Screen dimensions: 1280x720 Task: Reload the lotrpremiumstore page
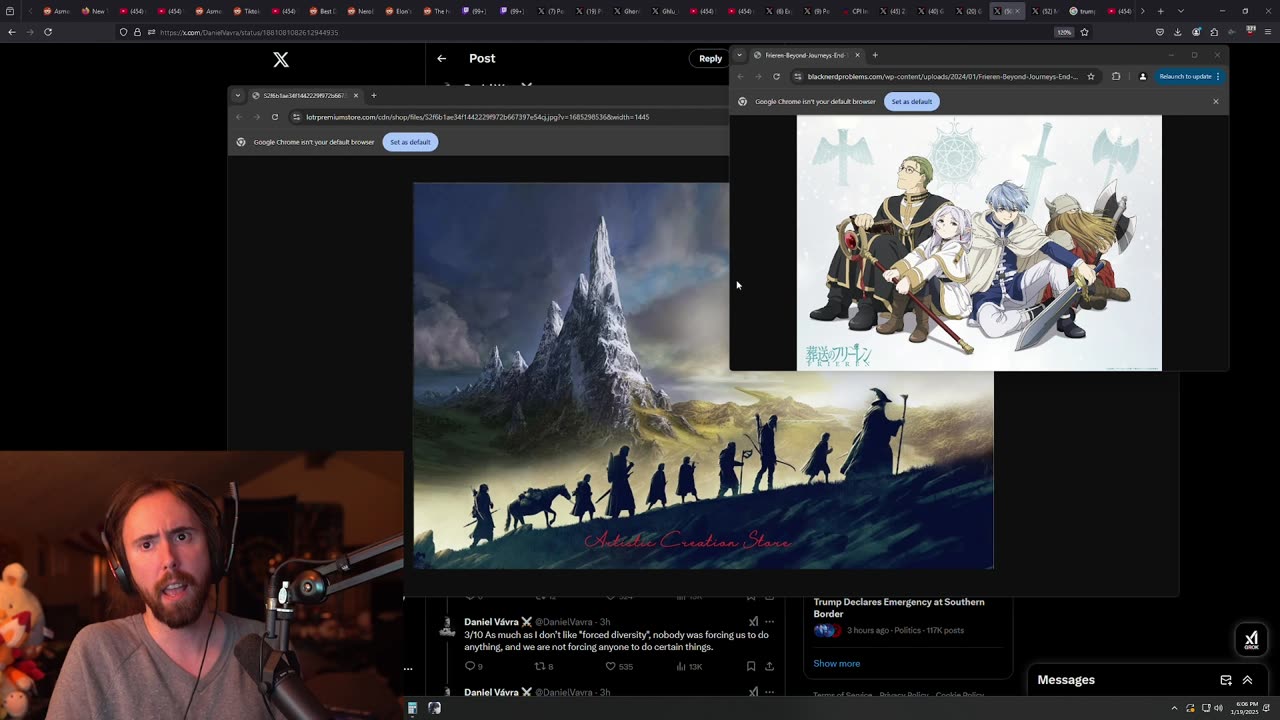tap(274, 117)
